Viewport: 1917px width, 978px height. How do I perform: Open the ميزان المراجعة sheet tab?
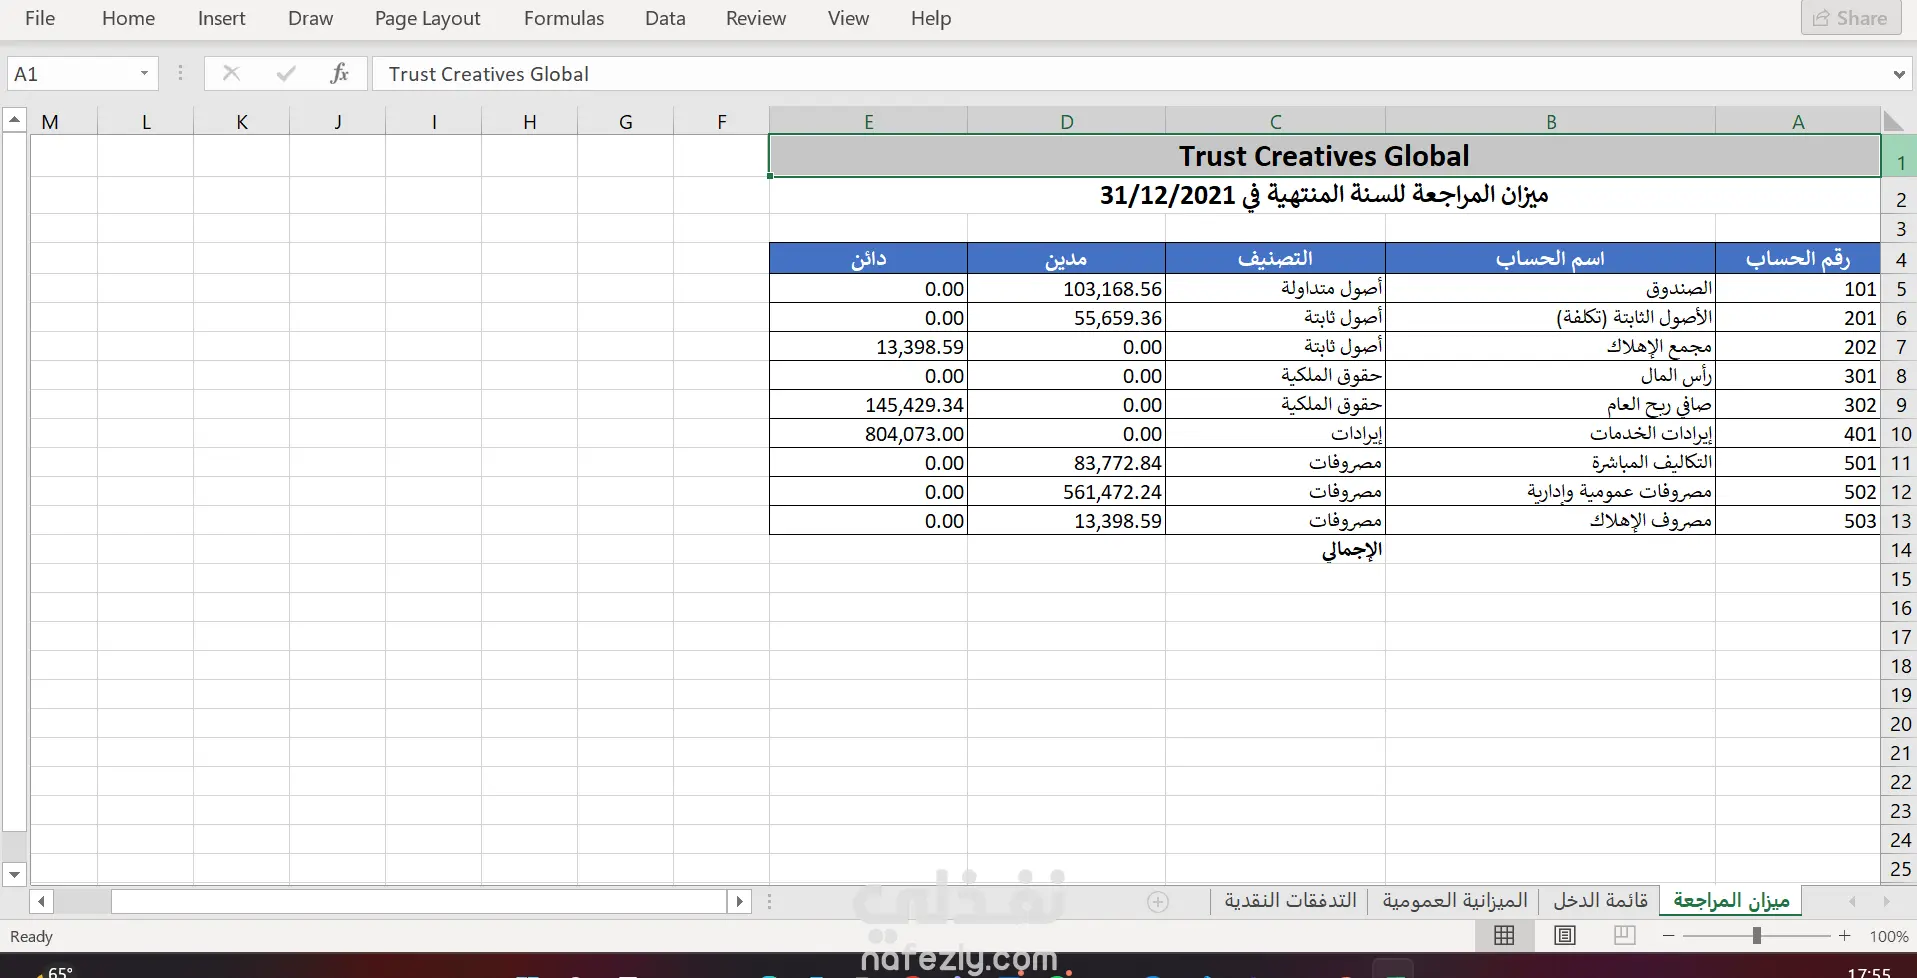coord(1731,901)
